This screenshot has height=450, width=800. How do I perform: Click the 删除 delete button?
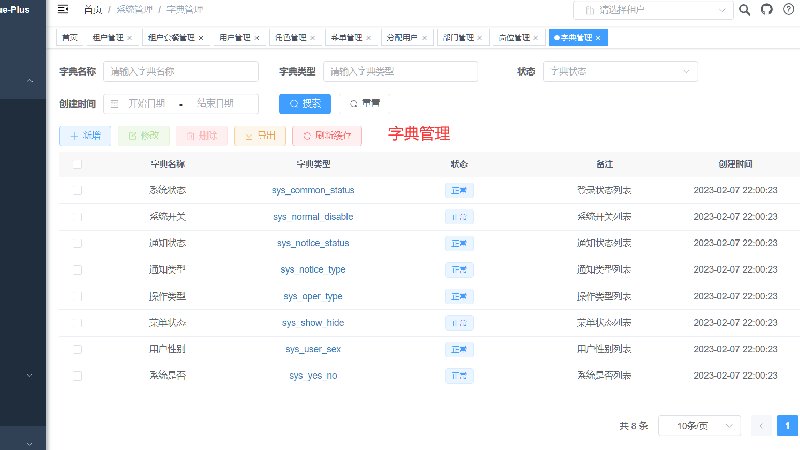(202, 136)
